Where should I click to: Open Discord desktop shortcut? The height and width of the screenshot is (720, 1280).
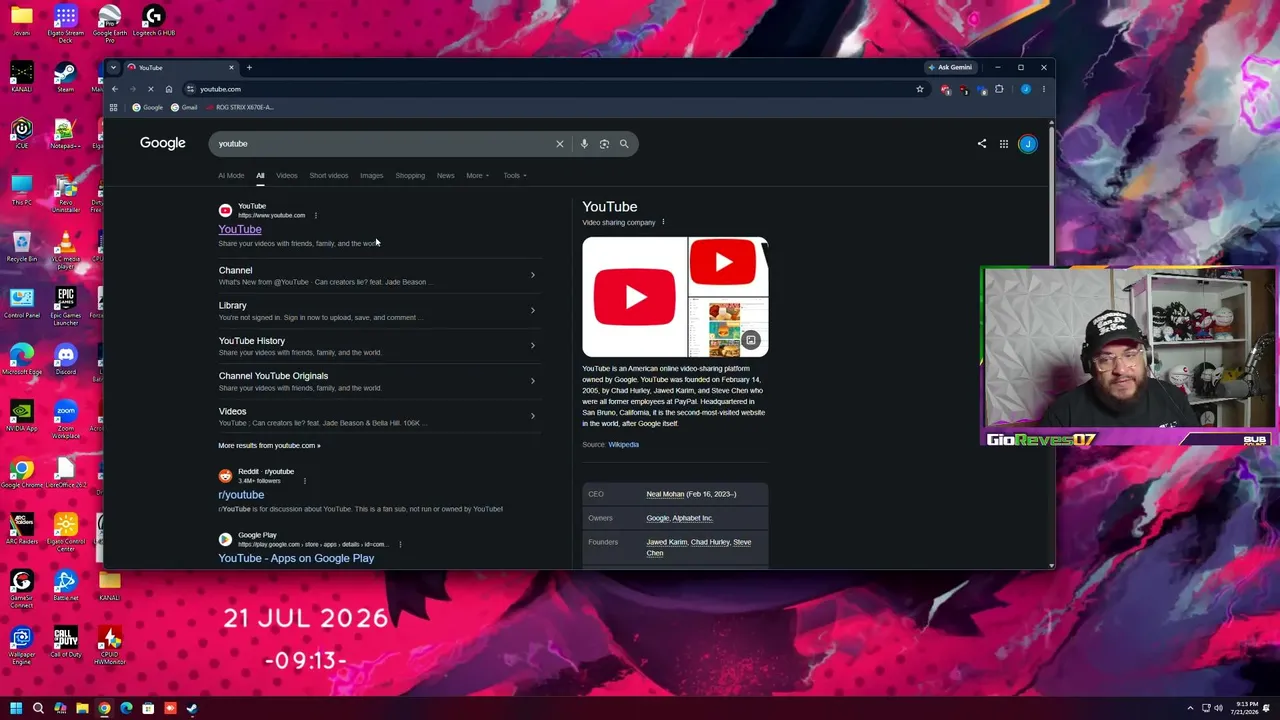point(65,359)
